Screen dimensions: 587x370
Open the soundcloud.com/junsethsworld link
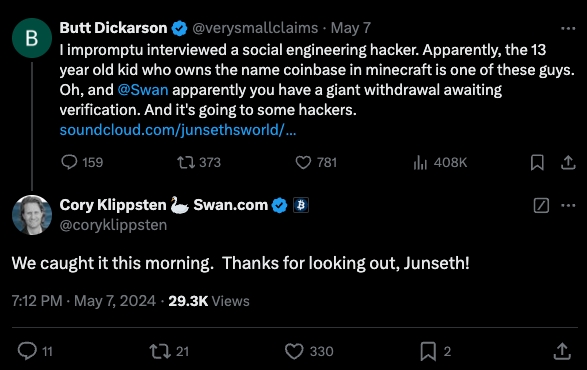[178, 130]
